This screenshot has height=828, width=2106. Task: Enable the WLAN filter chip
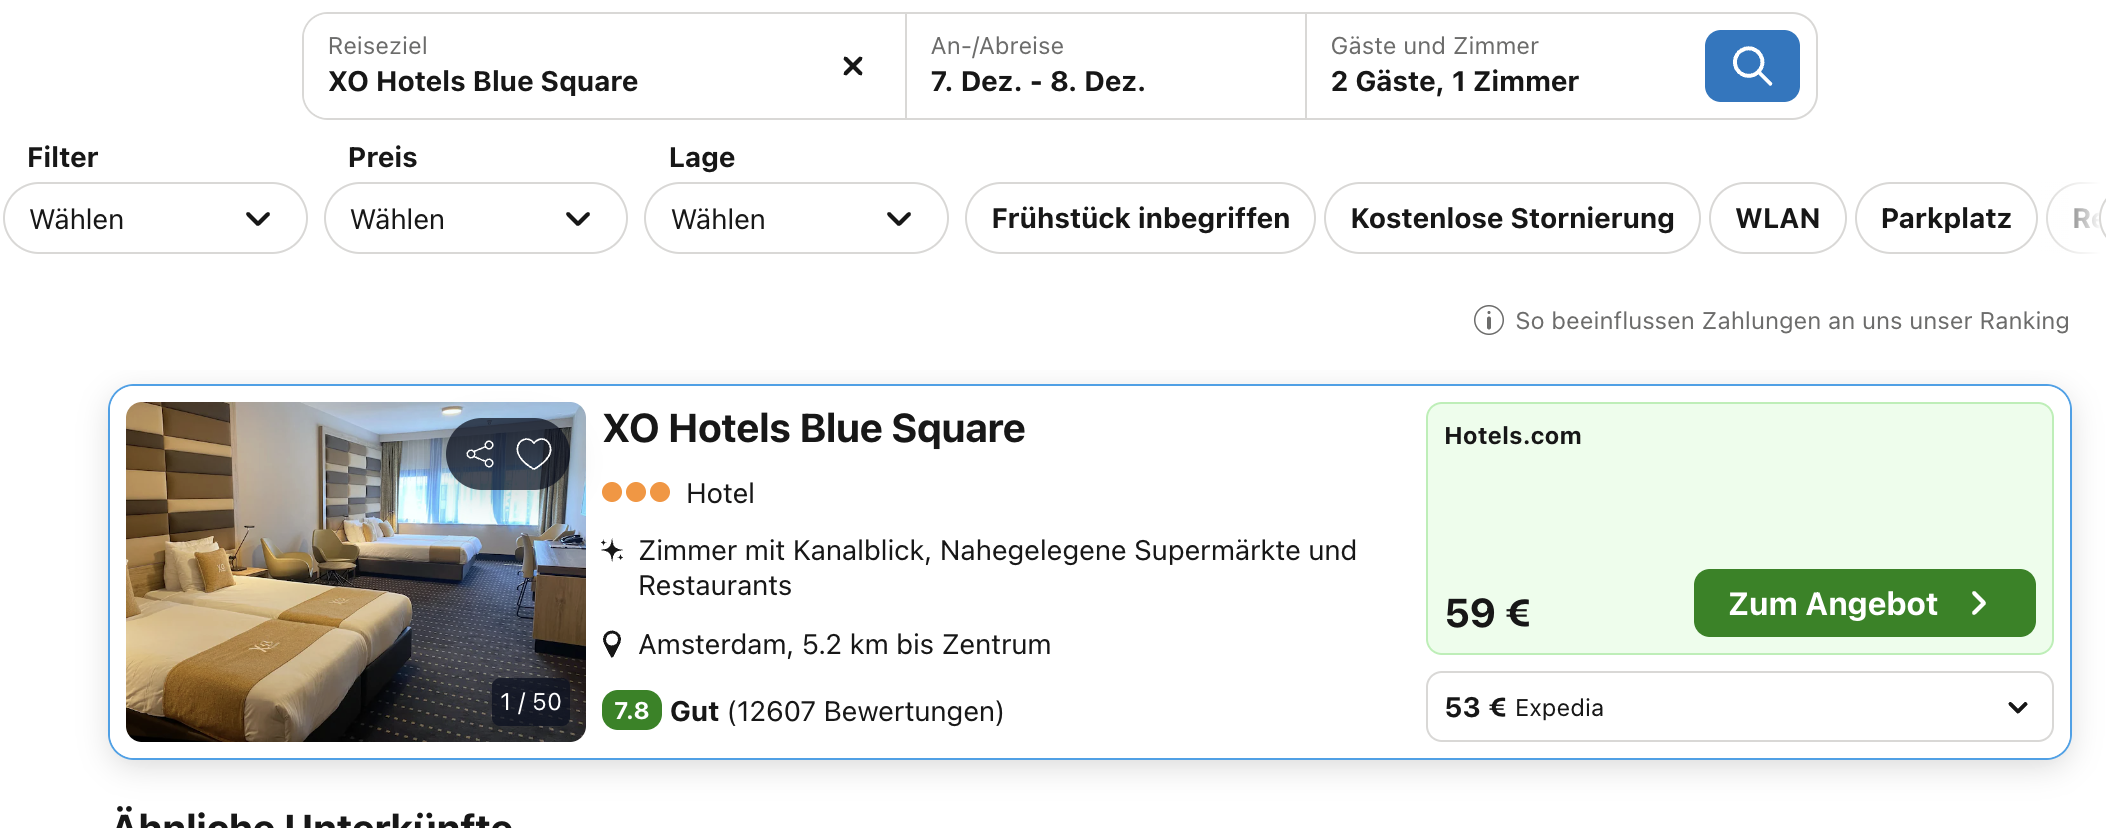pyautogui.click(x=1777, y=218)
